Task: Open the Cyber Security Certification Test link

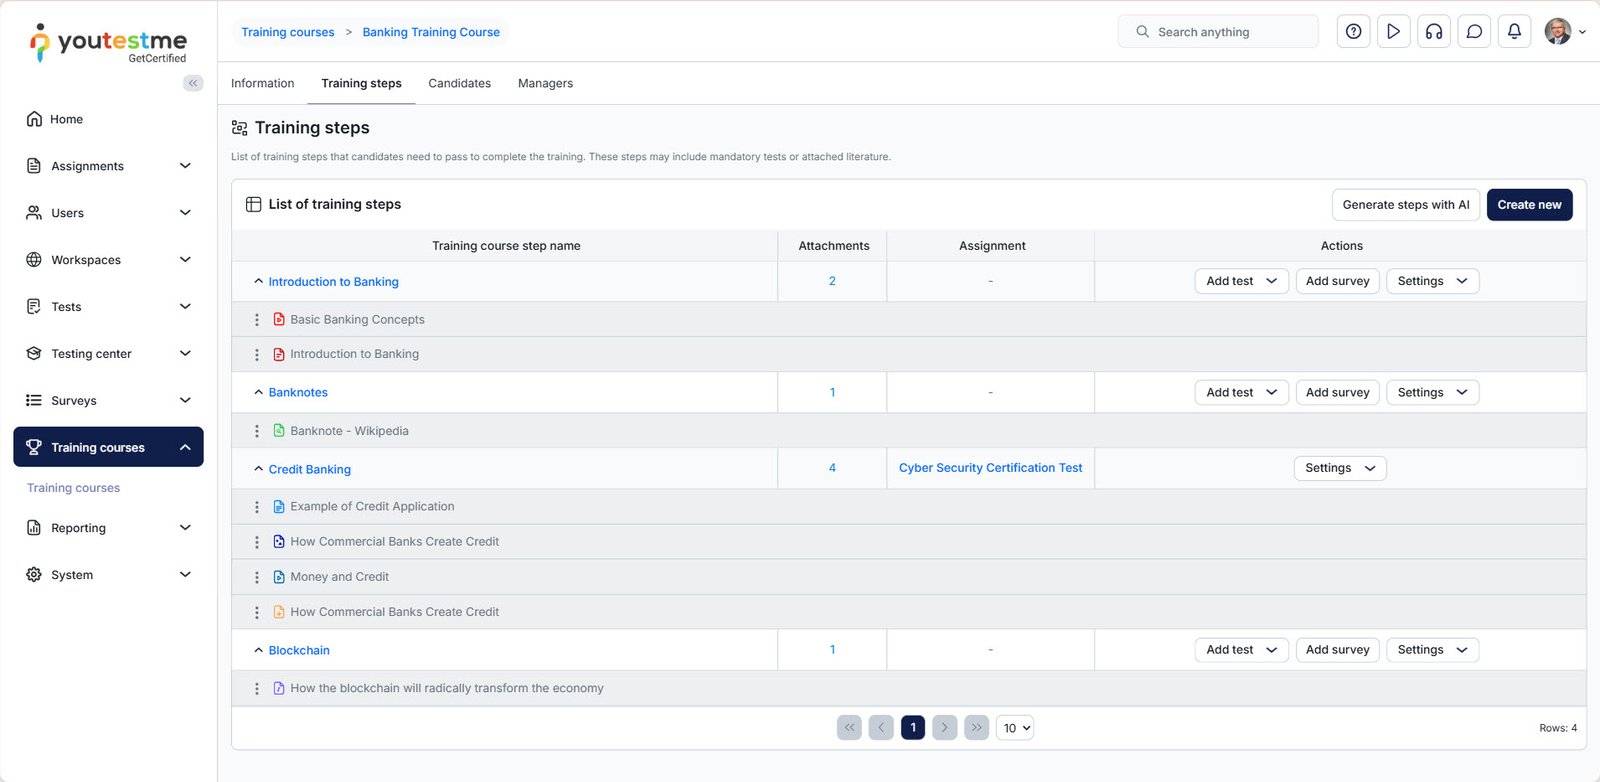Action: point(990,468)
